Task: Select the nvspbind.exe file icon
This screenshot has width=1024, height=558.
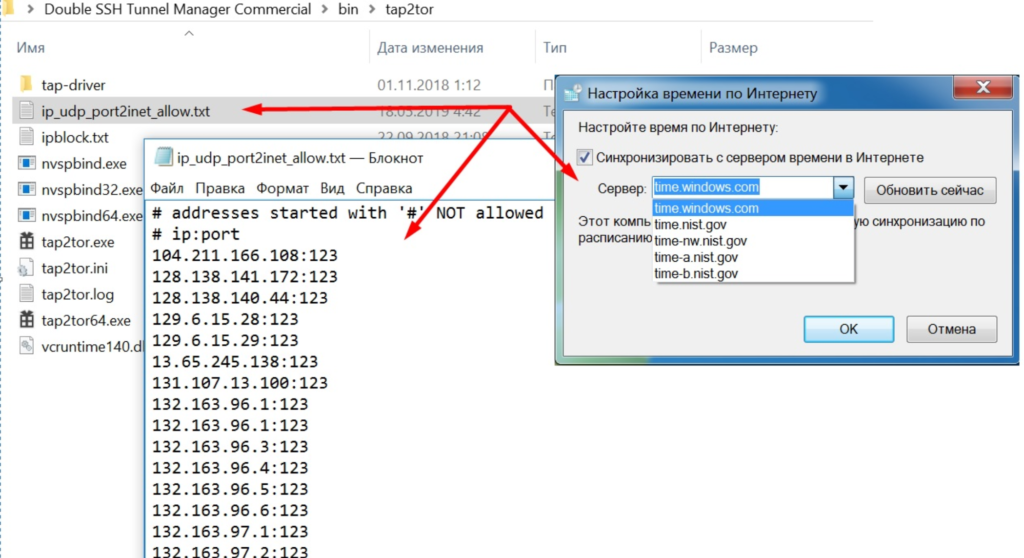Action: [x=26, y=163]
